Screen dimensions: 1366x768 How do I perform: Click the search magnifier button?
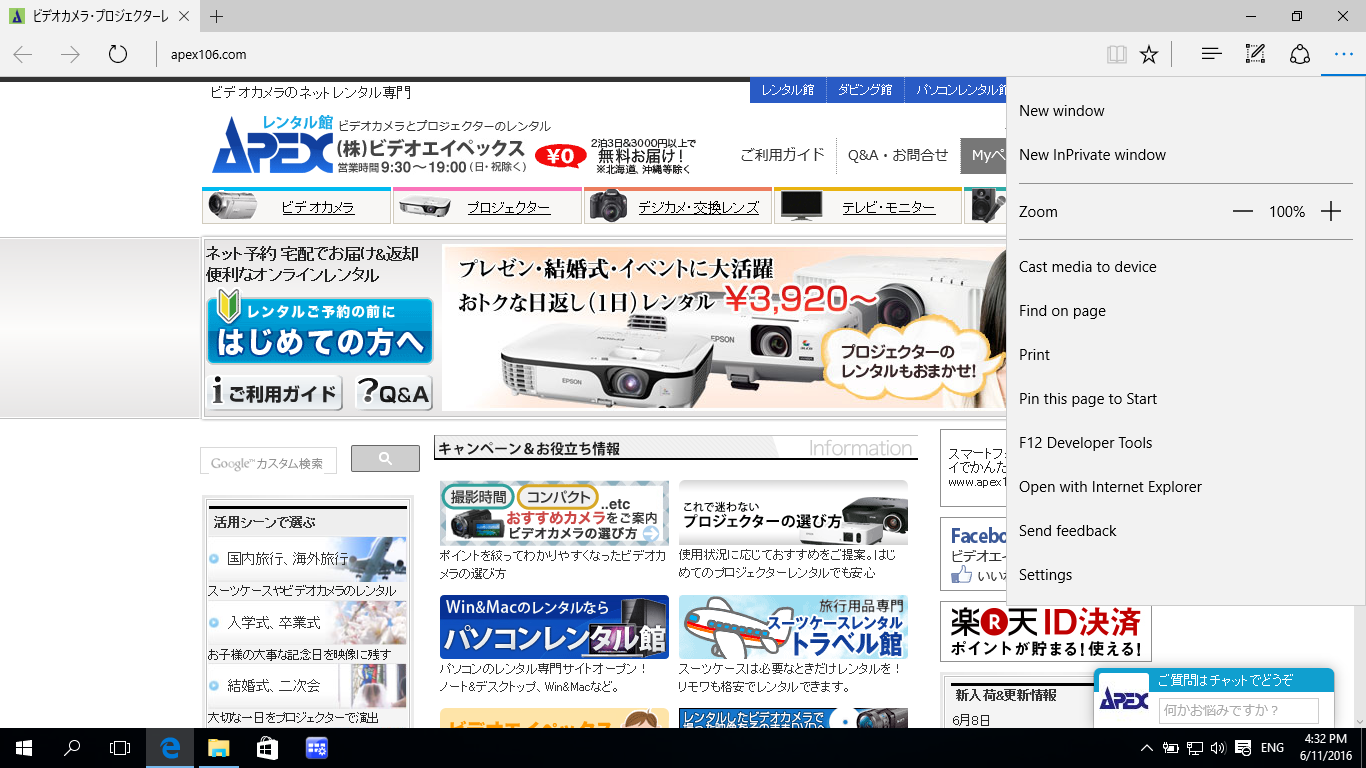point(385,459)
